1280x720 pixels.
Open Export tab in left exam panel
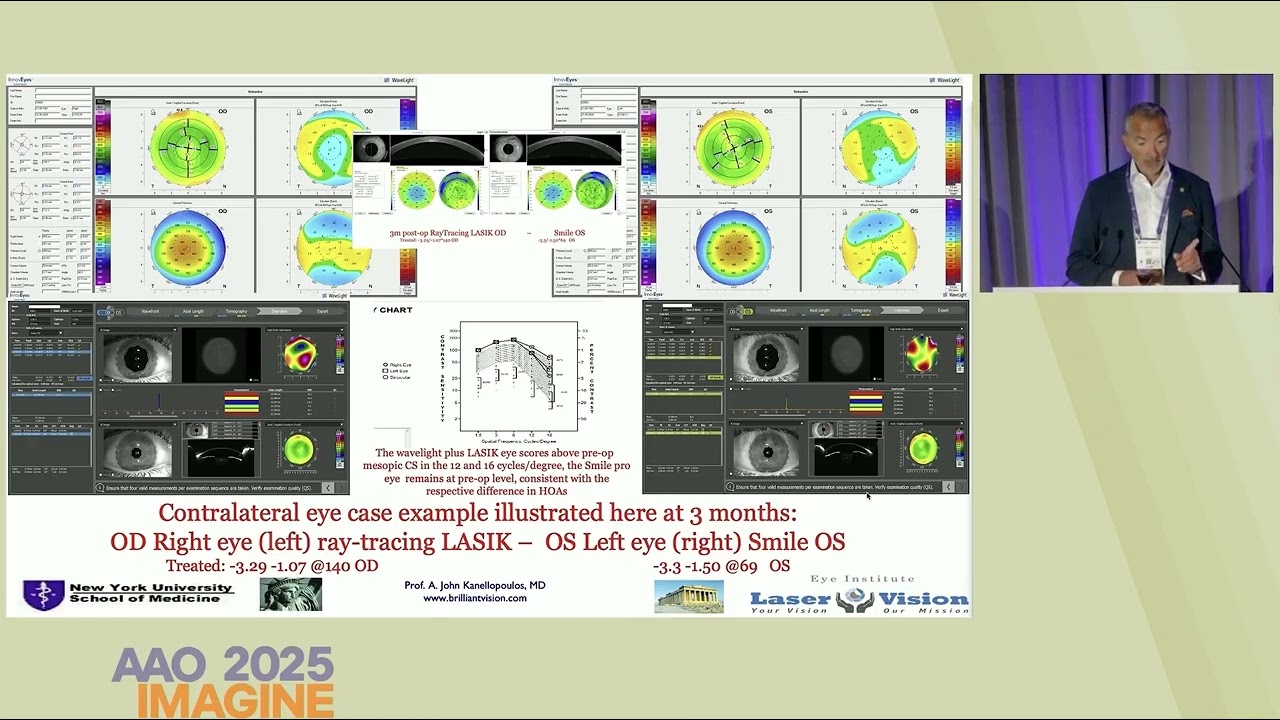click(323, 311)
